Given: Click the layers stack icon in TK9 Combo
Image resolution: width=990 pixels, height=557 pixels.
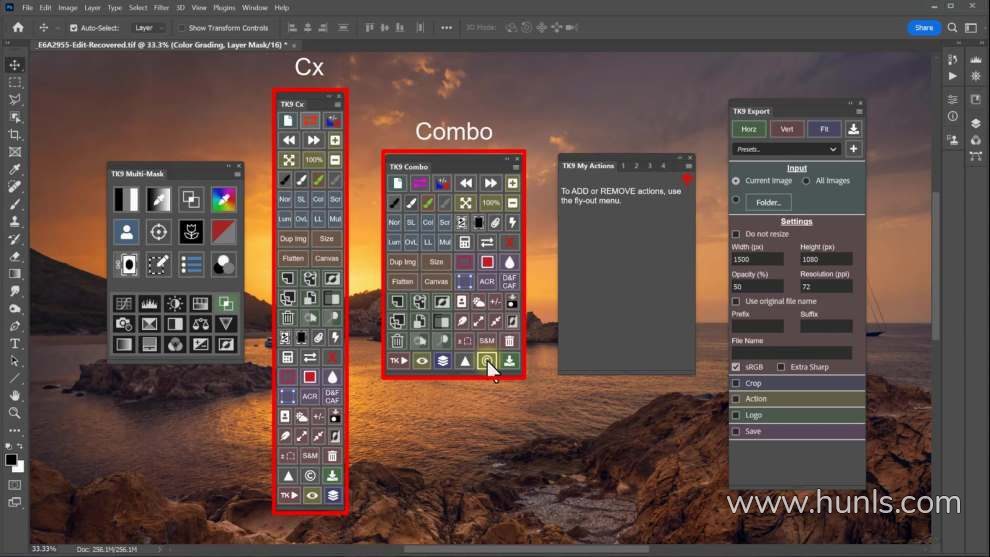Looking at the screenshot, I should tap(443, 361).
